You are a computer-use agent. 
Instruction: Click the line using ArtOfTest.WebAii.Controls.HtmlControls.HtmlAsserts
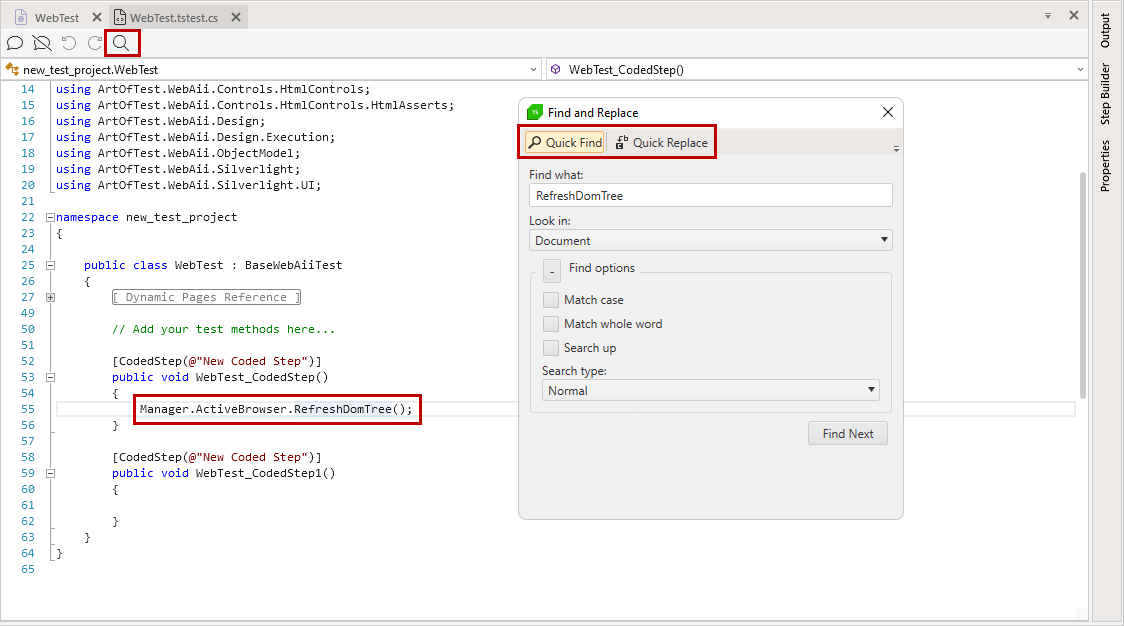pyautogui.click(x=255, y=105)
